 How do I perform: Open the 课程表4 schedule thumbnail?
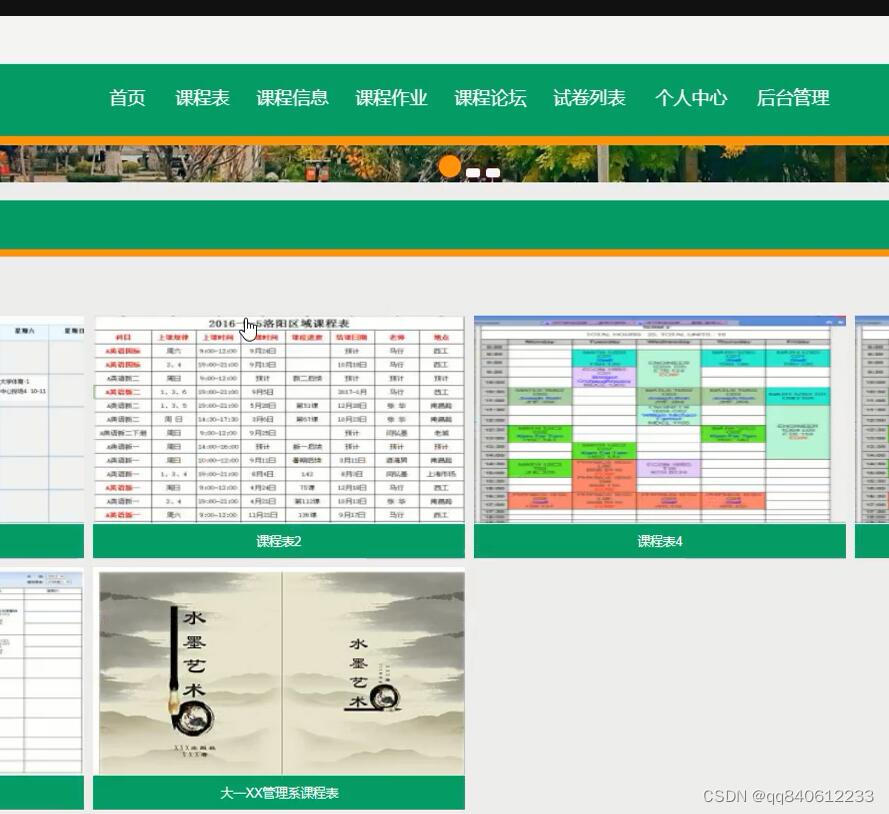[x=659, y=420]
